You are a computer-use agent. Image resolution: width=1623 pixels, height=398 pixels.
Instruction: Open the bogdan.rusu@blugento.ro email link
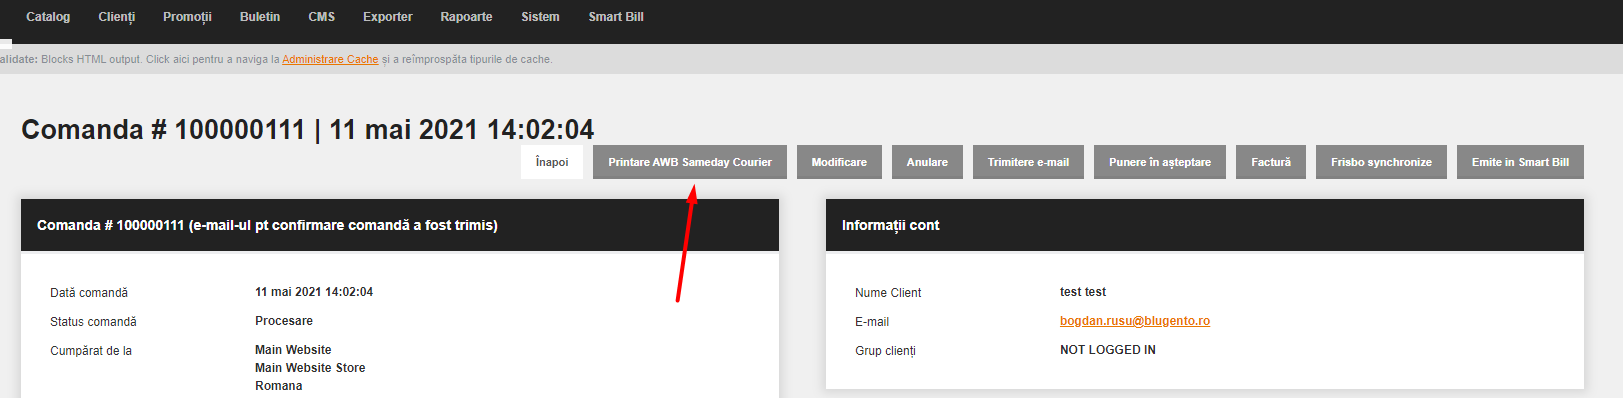pyautogui.click(x=1135, y=321)
